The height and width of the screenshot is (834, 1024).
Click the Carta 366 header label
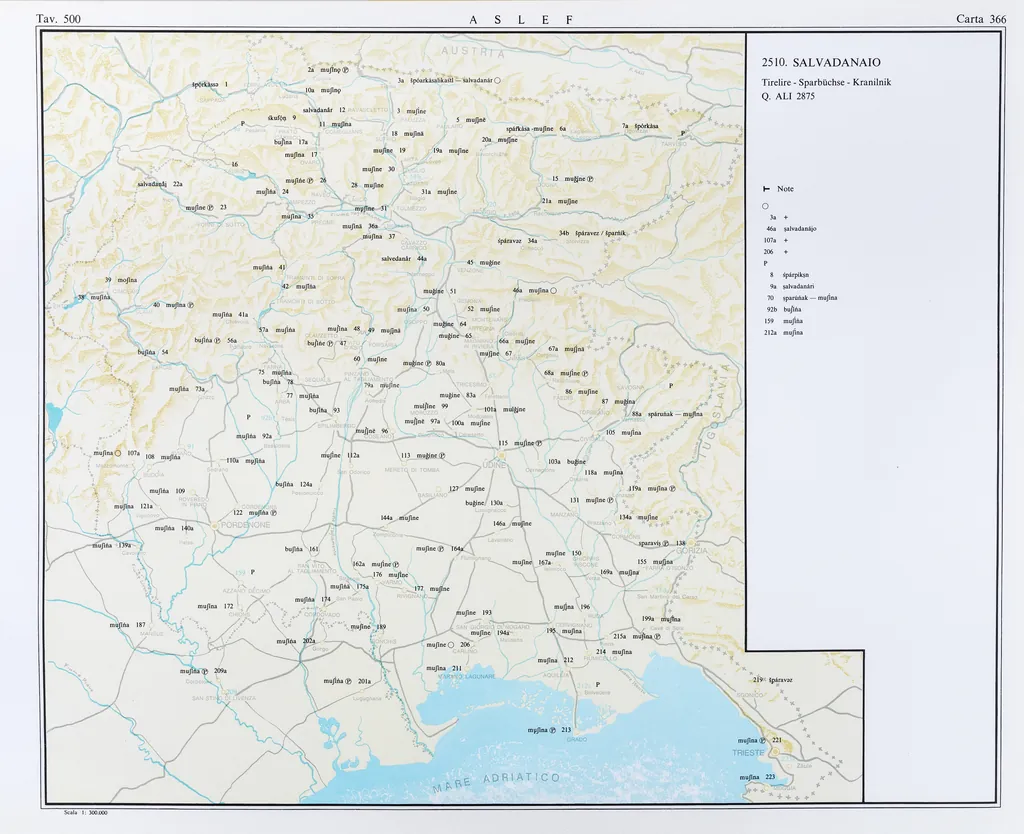coord(981,19)
